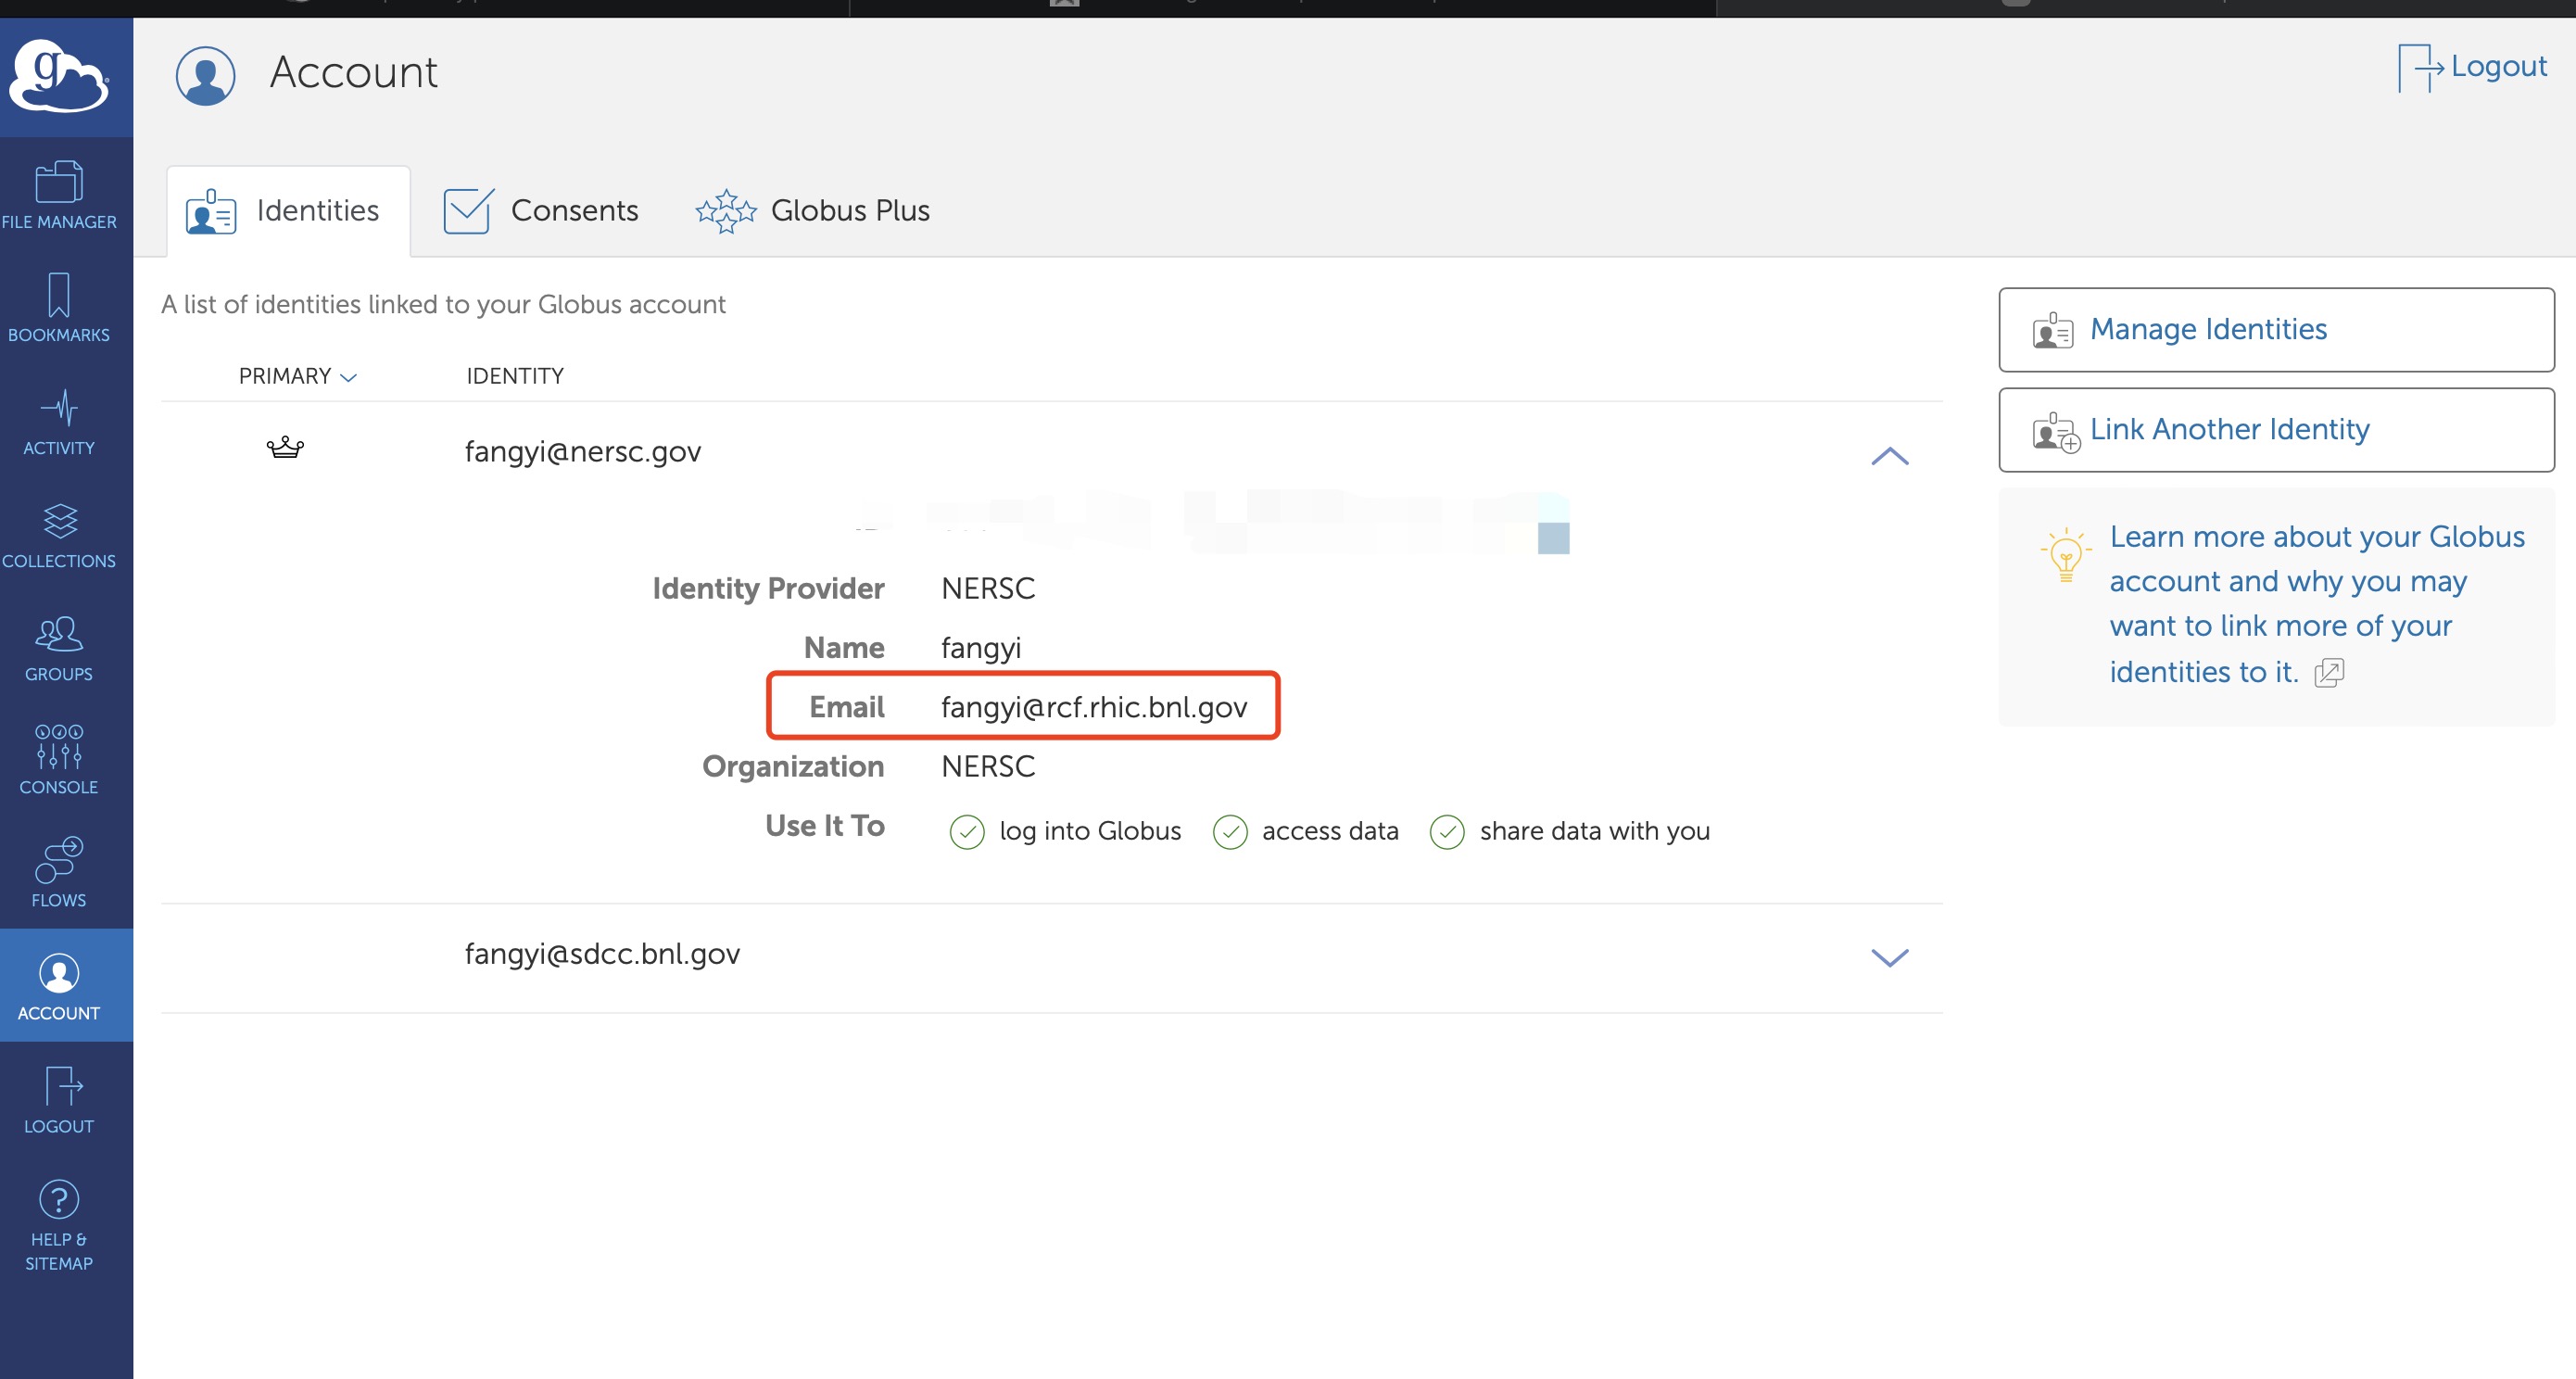
Task: Click the 'log into Globus' checkmark icon
Action: pos(966,832)
